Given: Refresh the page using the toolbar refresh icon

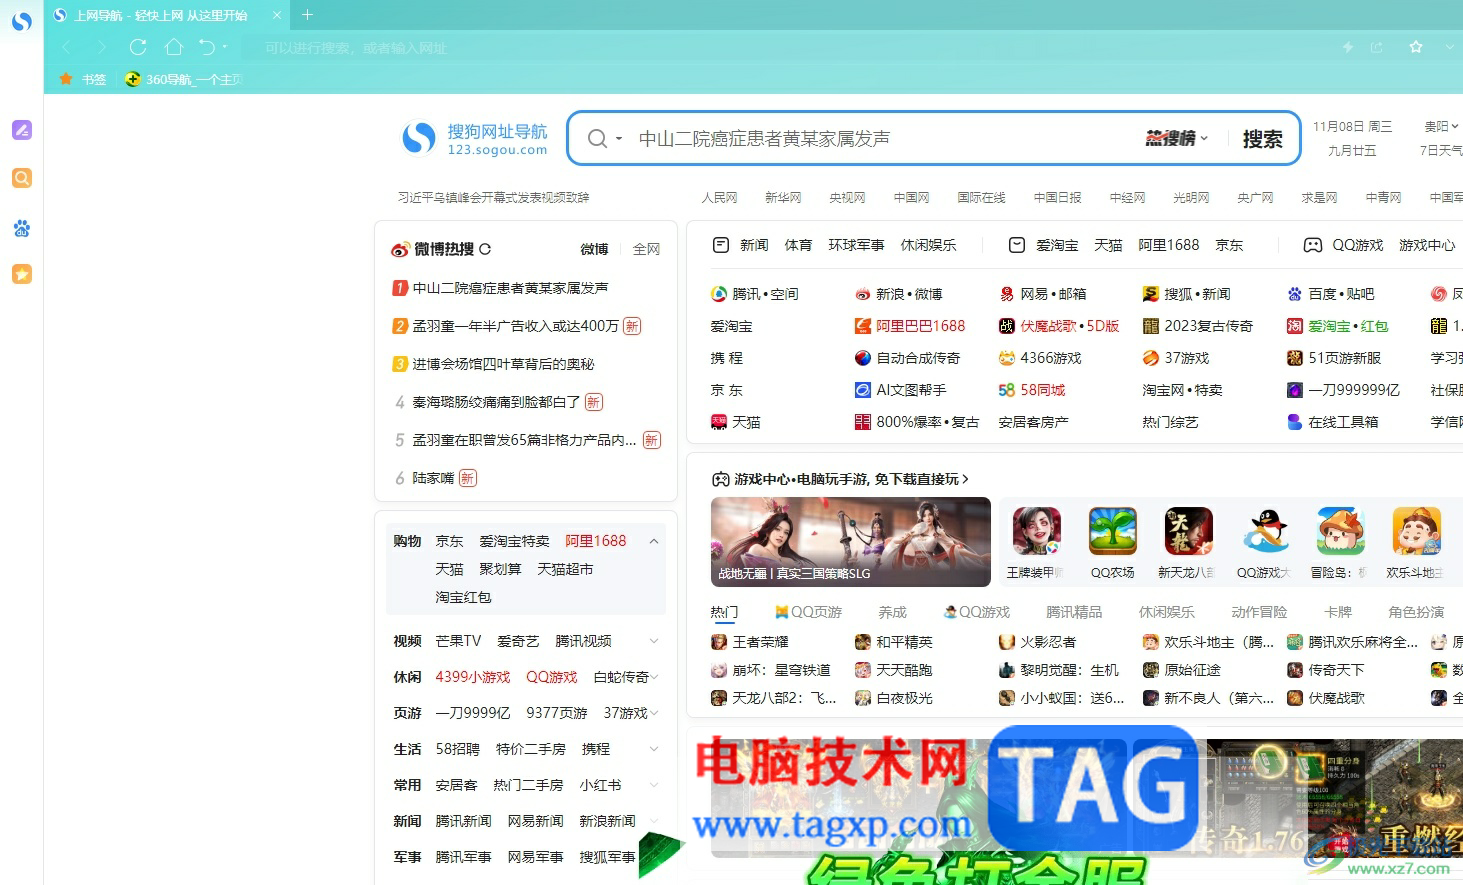Looking at the screenshot, I should pyautogui.click(x=138, y=47).
